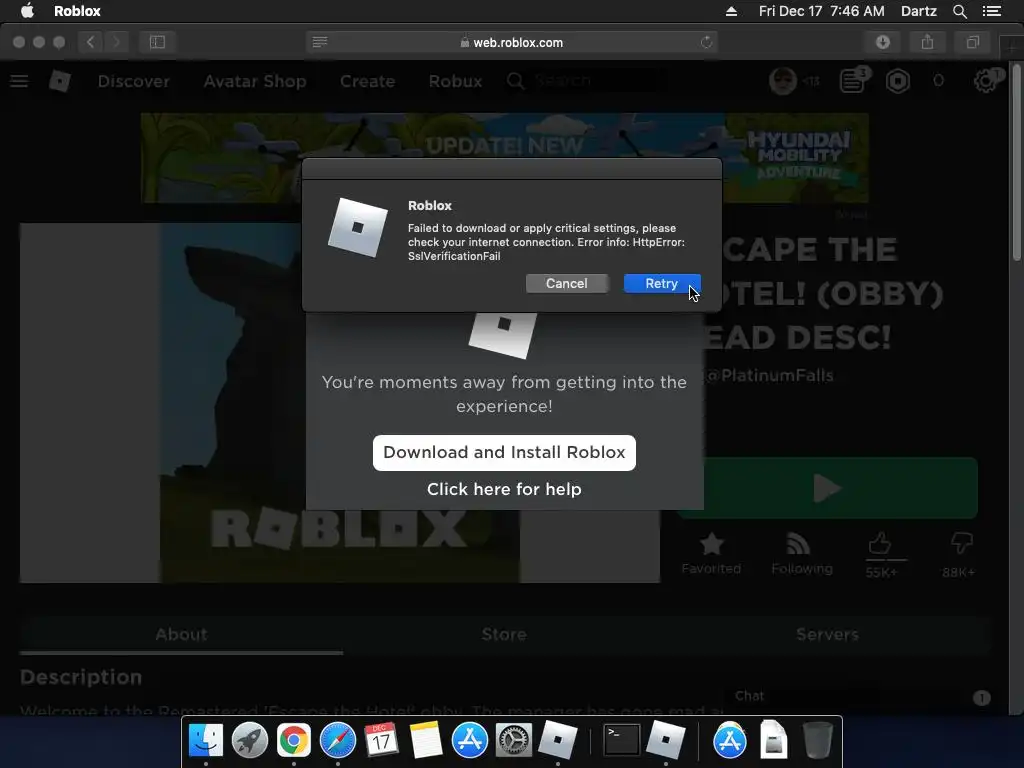Switch to the About tab
The height and width of the screenshot is (768, 1024).
point(182,634)
